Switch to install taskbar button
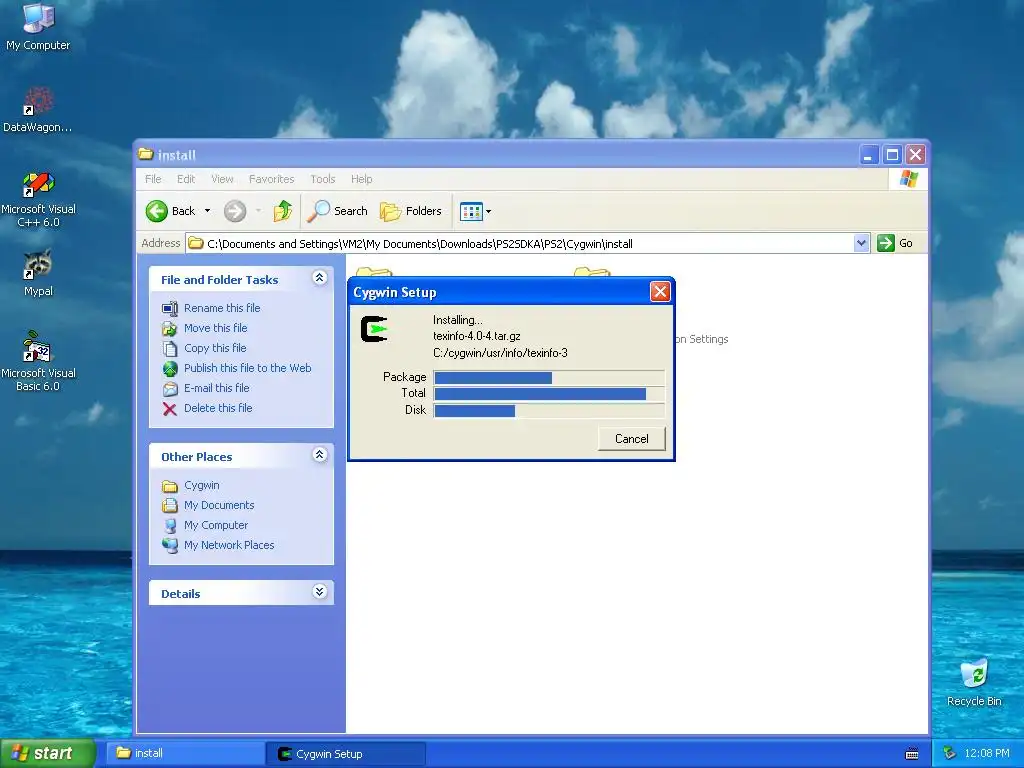The image size is (1024, 768). point(185,754)
